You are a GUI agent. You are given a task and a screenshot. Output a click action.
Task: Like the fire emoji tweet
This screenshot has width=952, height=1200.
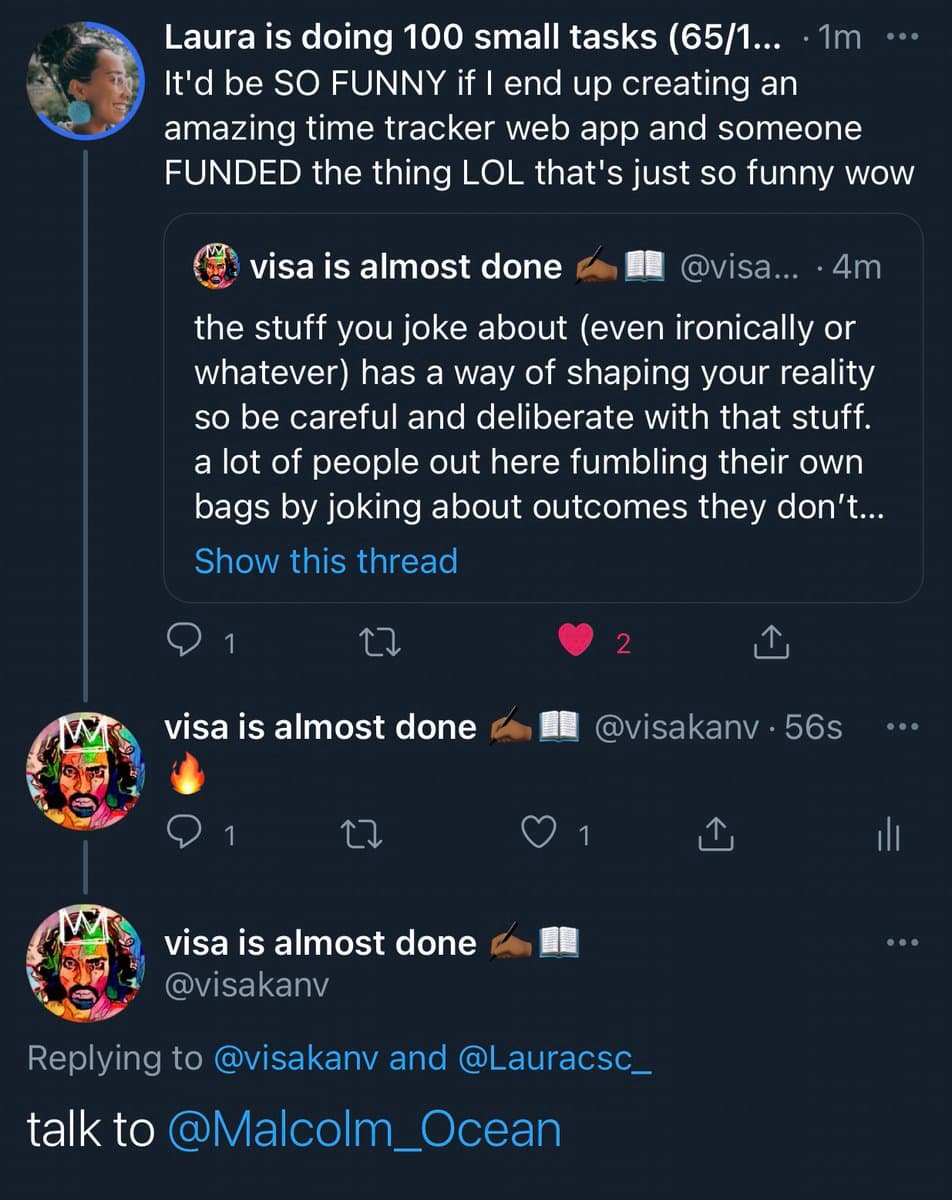pos(540,834)
